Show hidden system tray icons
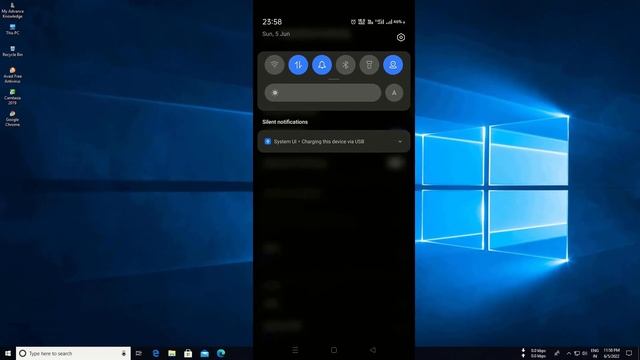 pyautogui.click(x=569, y=353)
